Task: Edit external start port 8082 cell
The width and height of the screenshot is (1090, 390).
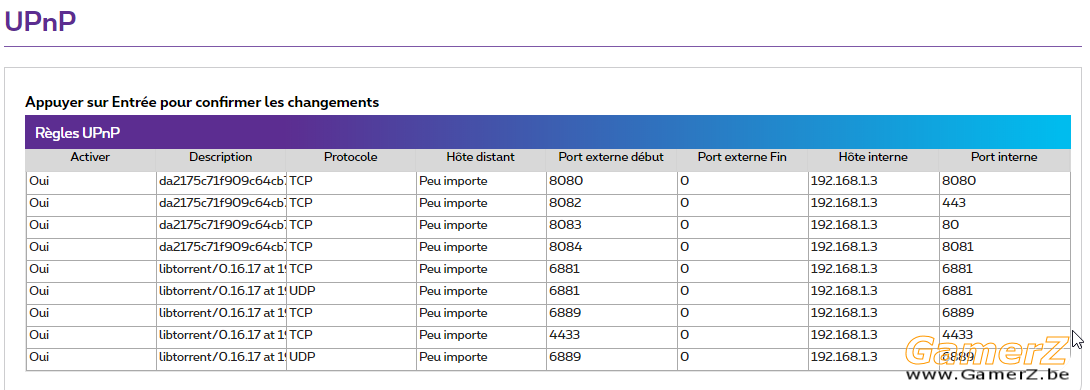Action: [611, 204]
